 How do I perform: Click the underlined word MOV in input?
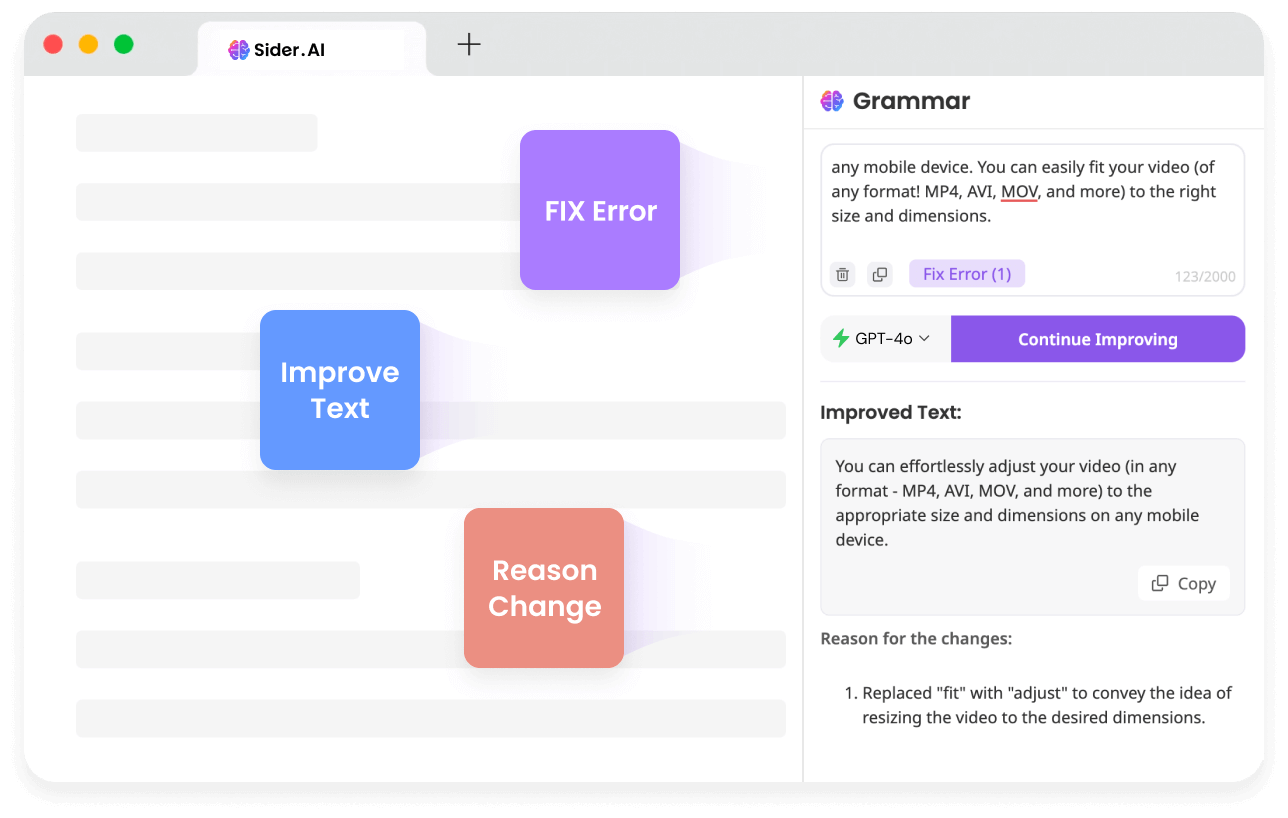(x=1019, y=192)
